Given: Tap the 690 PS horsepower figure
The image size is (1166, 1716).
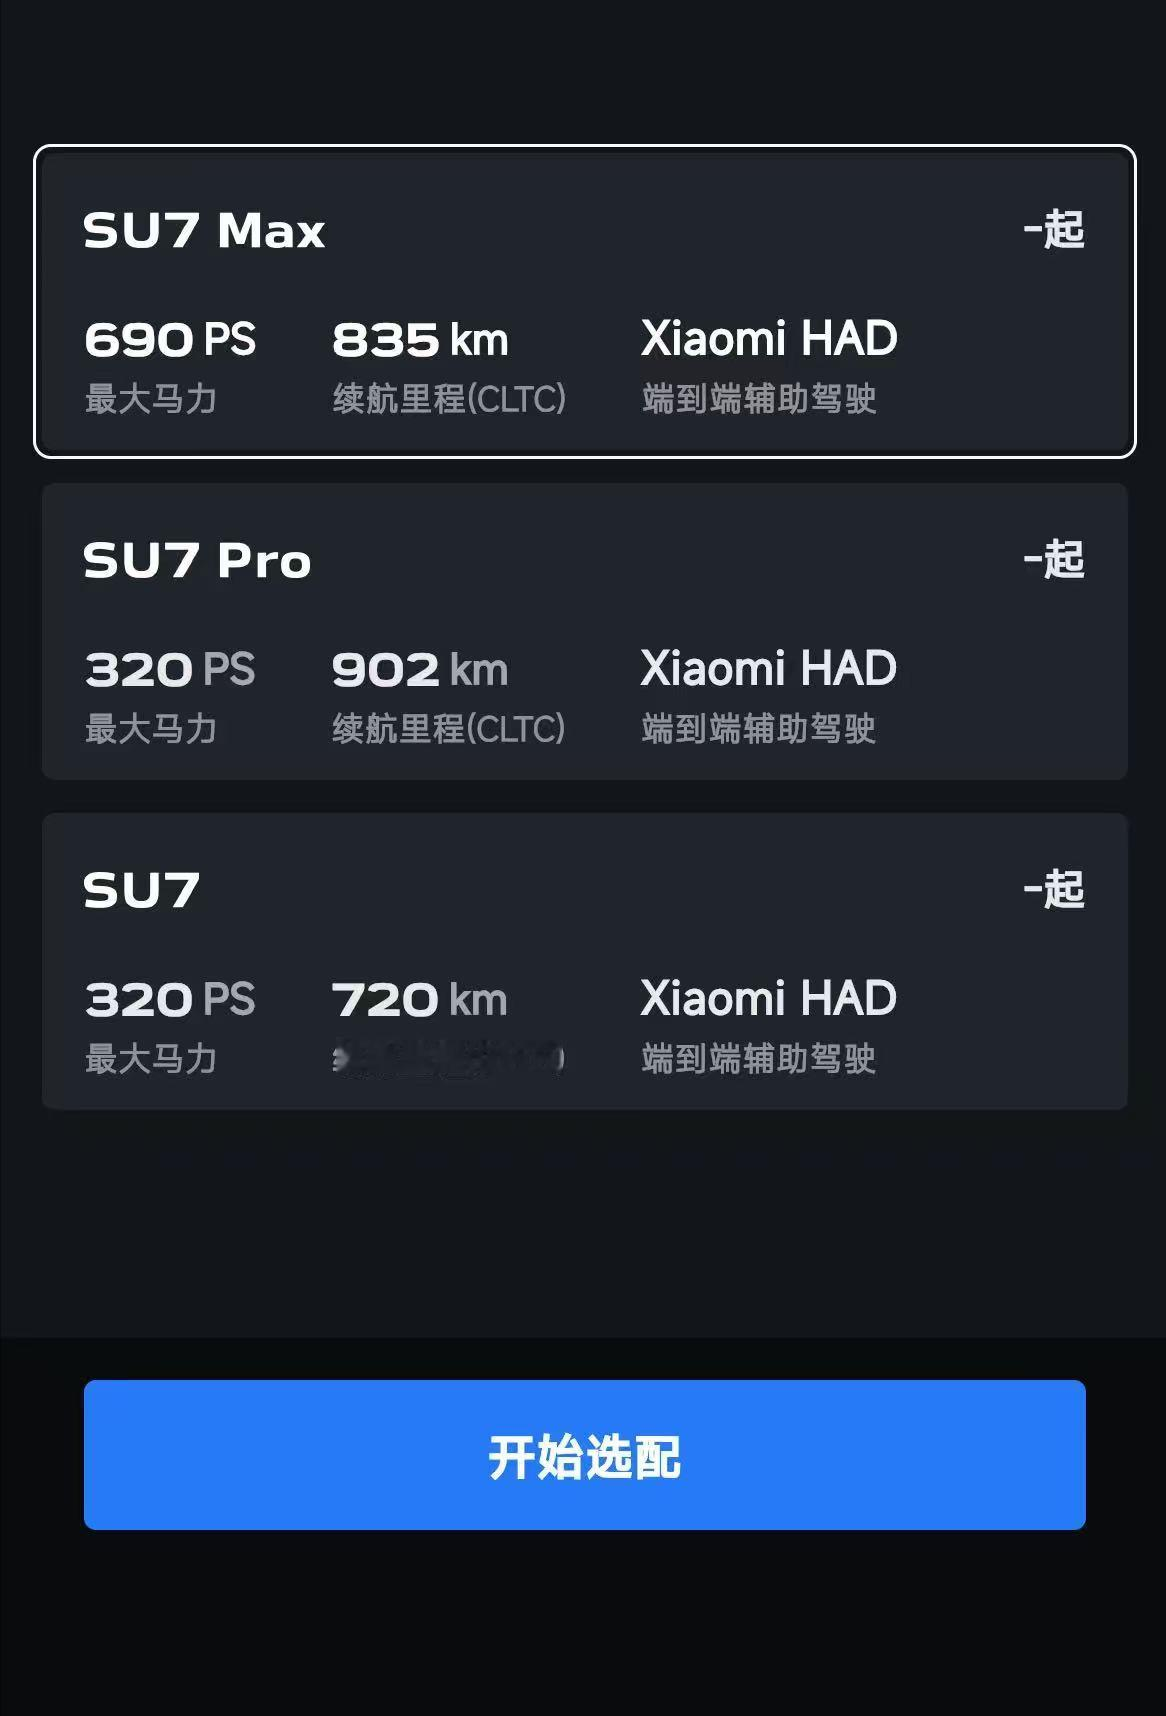Looking at the screenshot, I should pos(170,340).
